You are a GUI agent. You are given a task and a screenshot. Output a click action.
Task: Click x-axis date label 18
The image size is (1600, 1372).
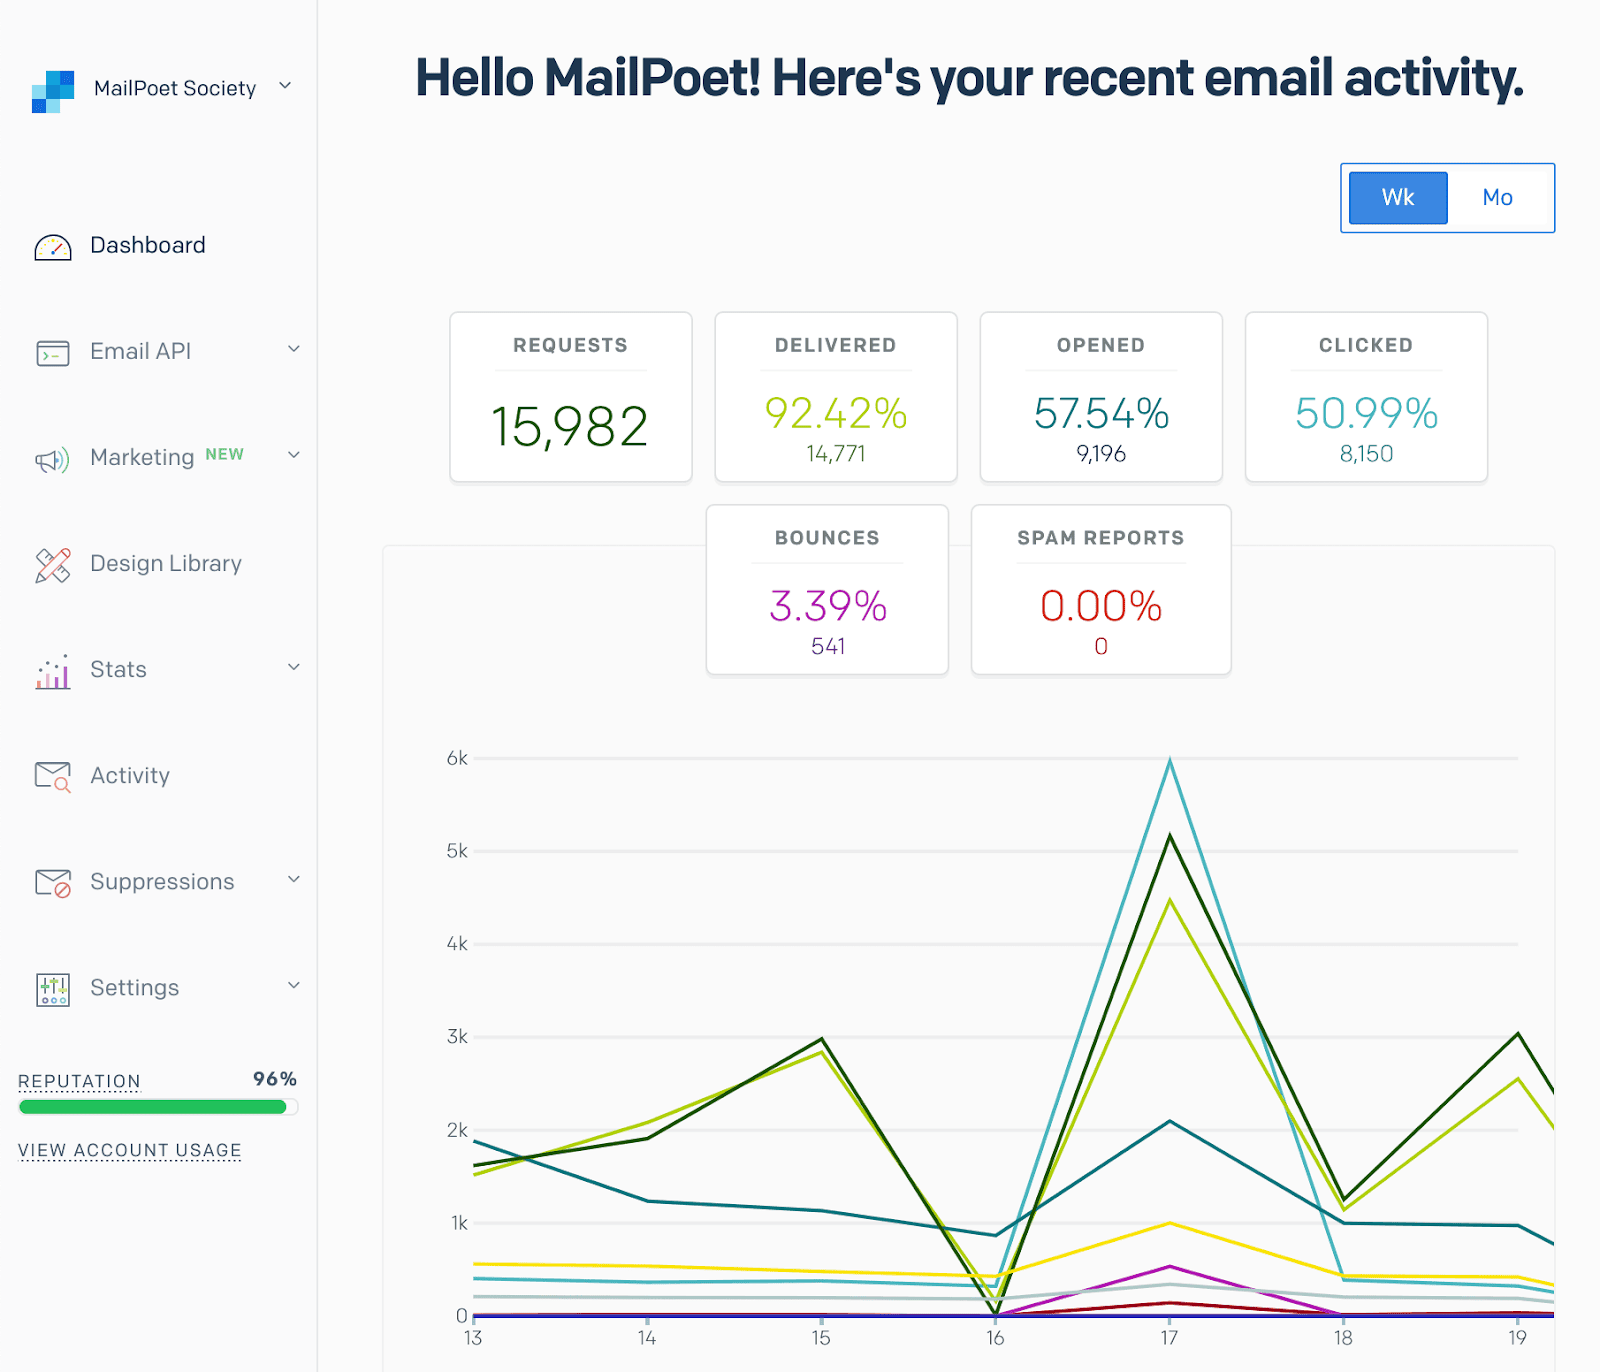point(1343,1338)
